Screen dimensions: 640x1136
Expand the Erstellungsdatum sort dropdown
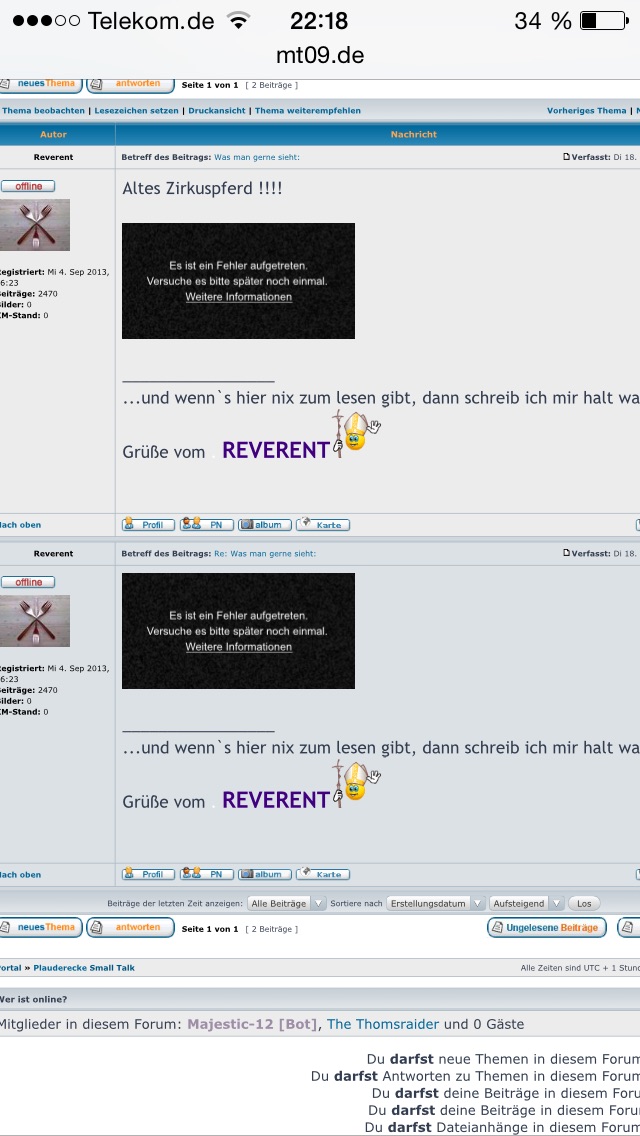coord(436,903)
